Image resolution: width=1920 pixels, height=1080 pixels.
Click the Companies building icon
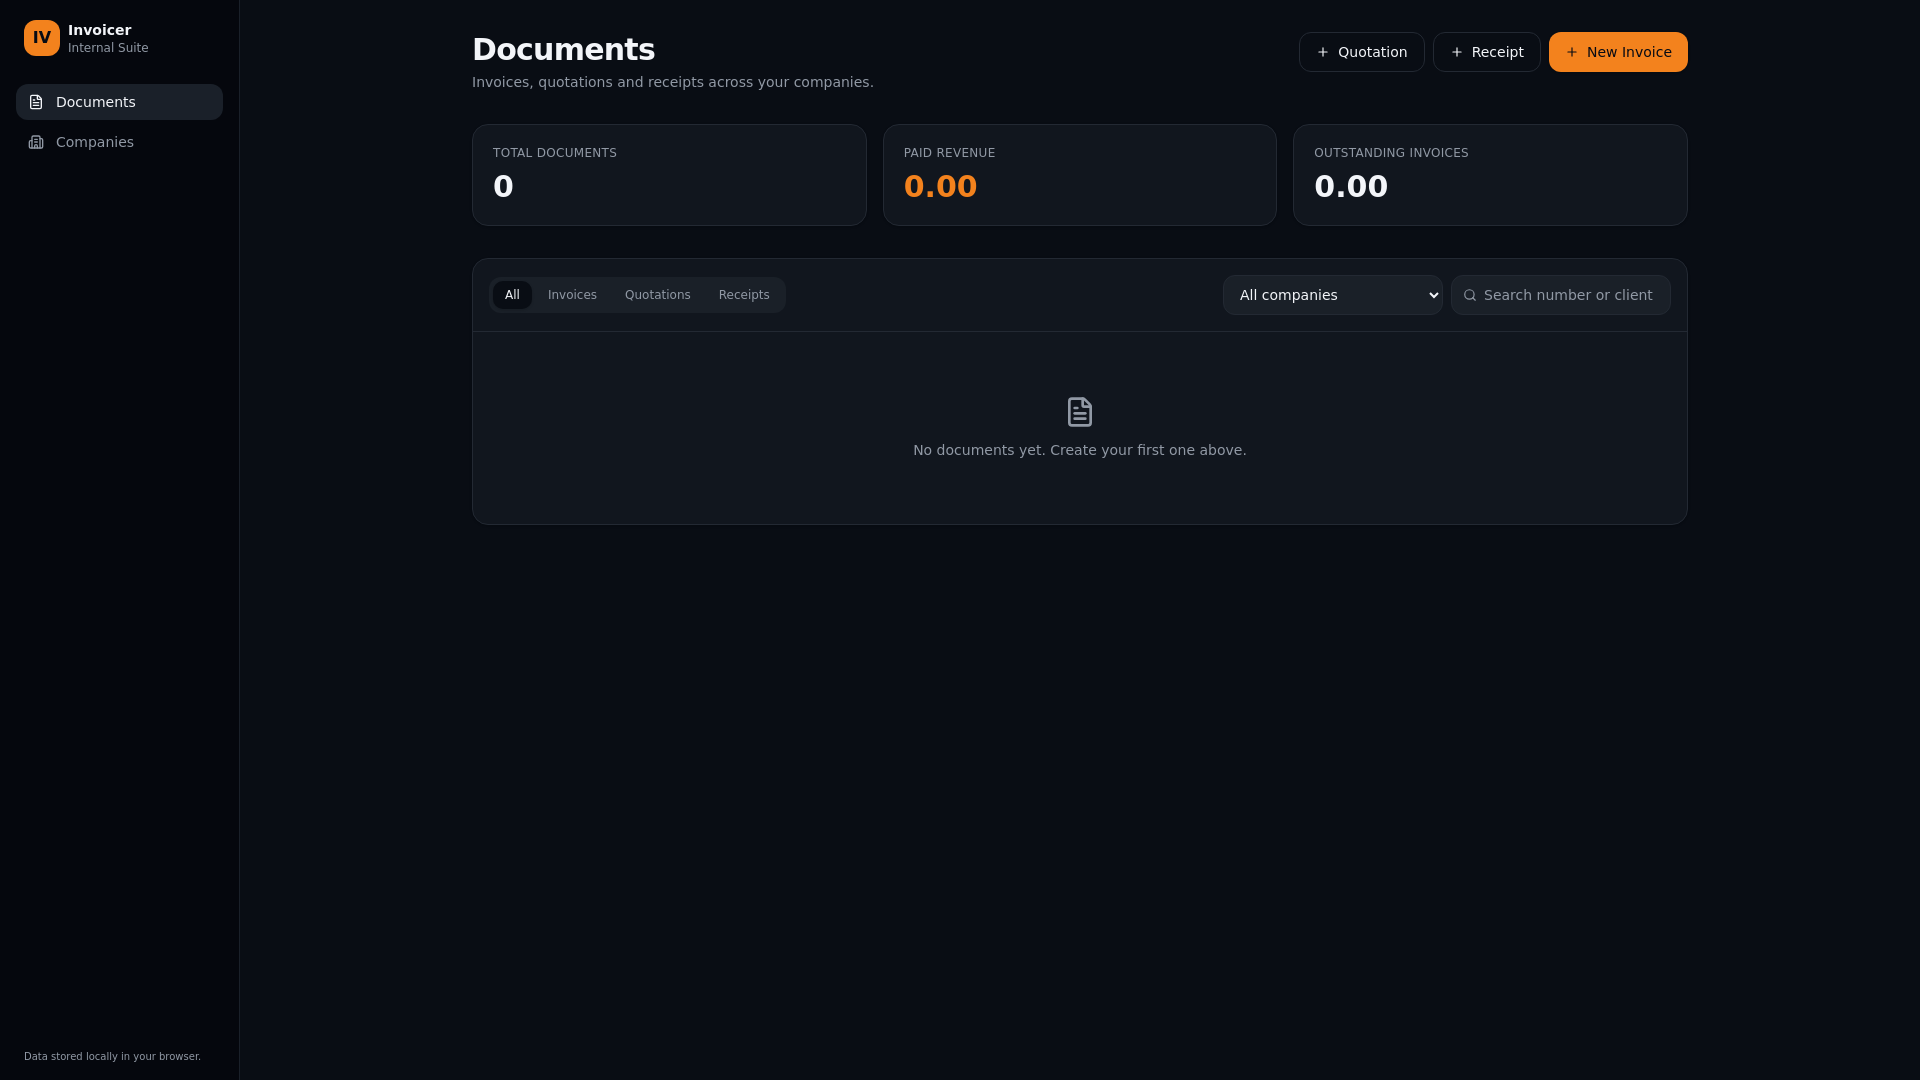(x=36, y=142)
